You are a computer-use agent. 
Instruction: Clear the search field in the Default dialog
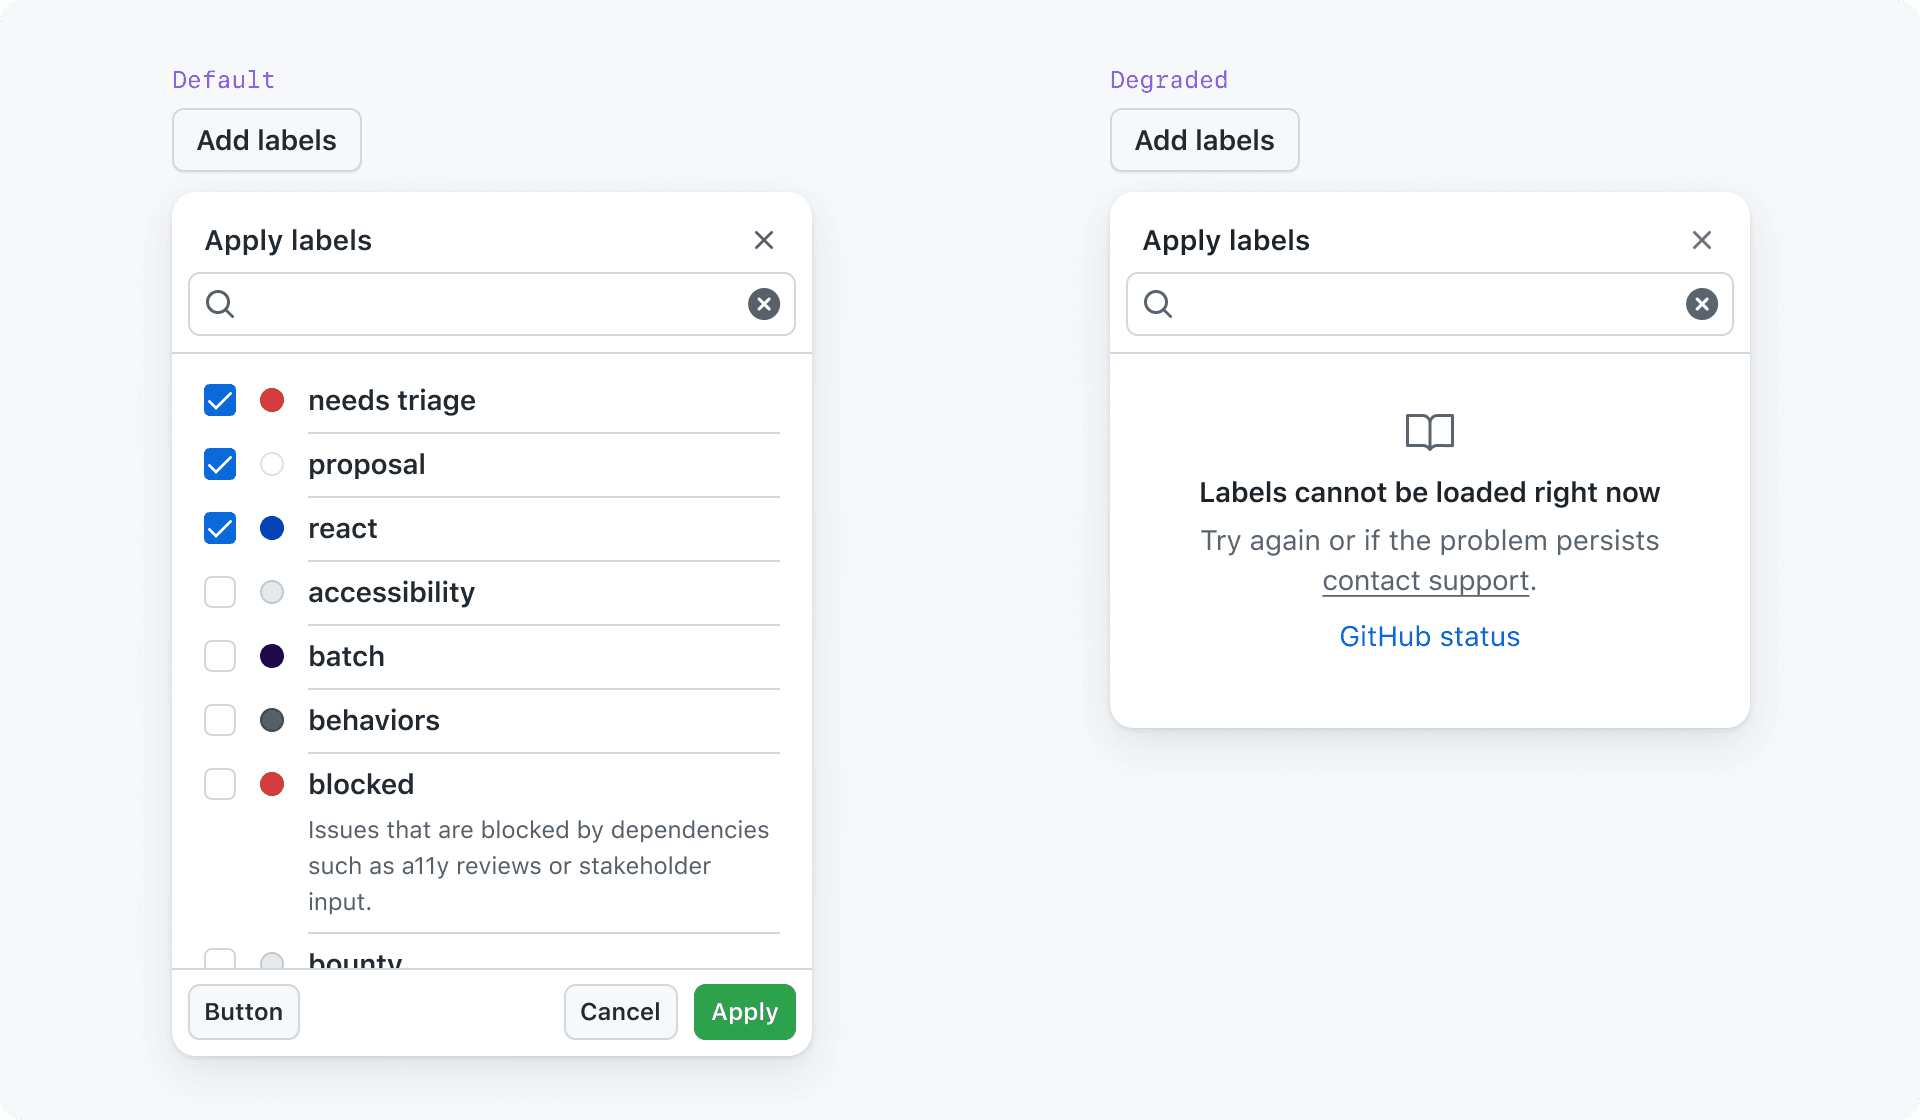click(x=764, y=304)
